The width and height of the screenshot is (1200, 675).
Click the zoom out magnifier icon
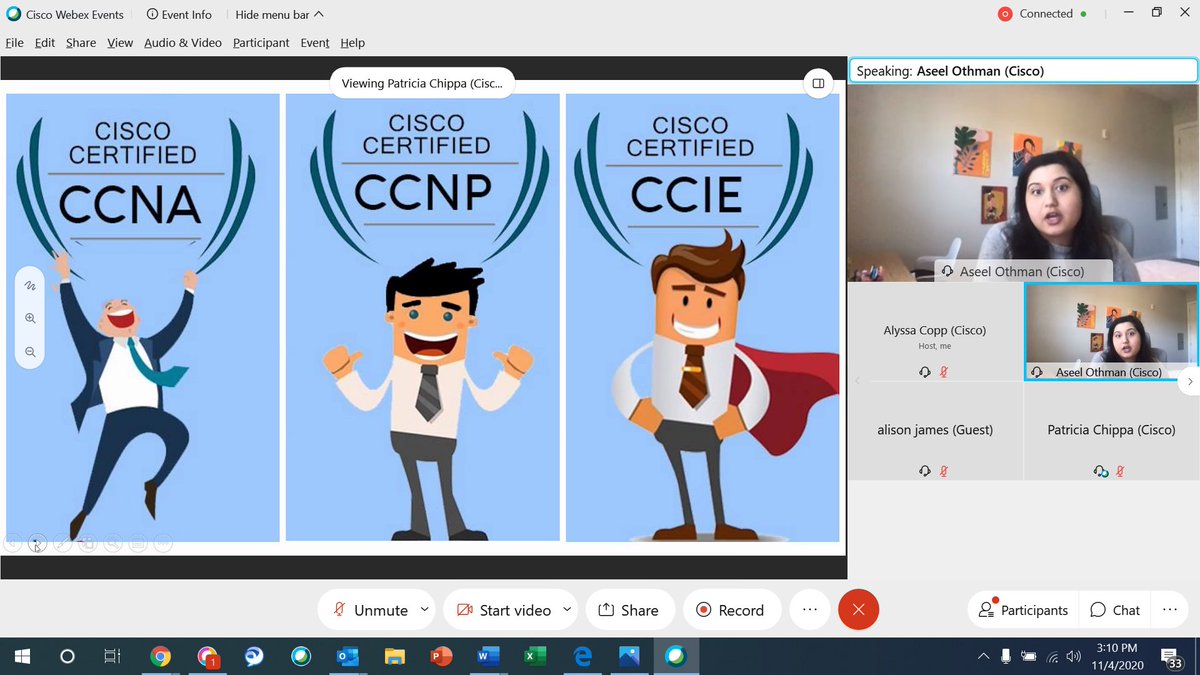click(30, 352)
